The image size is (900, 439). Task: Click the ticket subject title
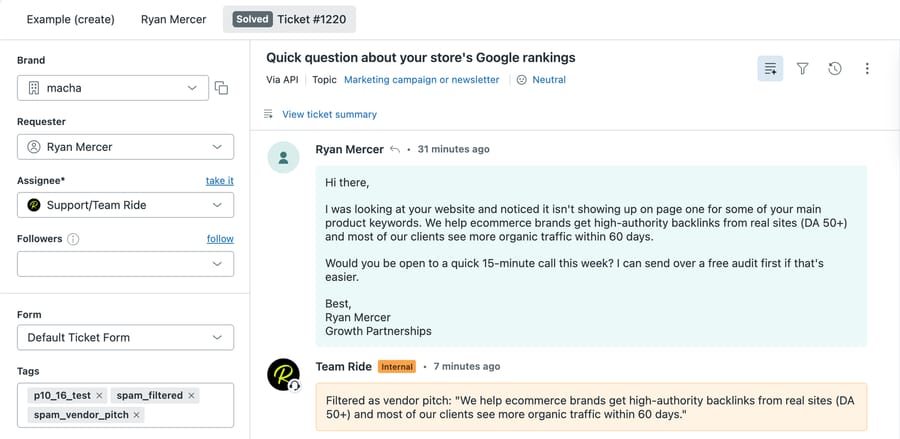tap(421, 57)
